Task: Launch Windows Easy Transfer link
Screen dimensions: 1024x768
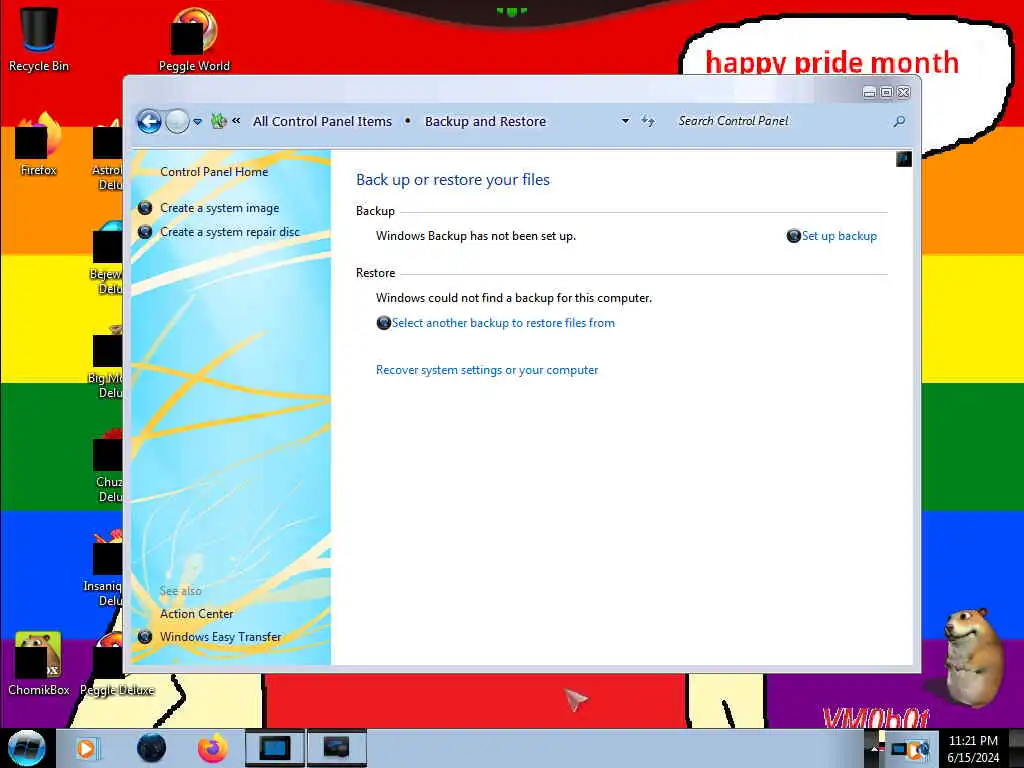Action: pos(221,637)
